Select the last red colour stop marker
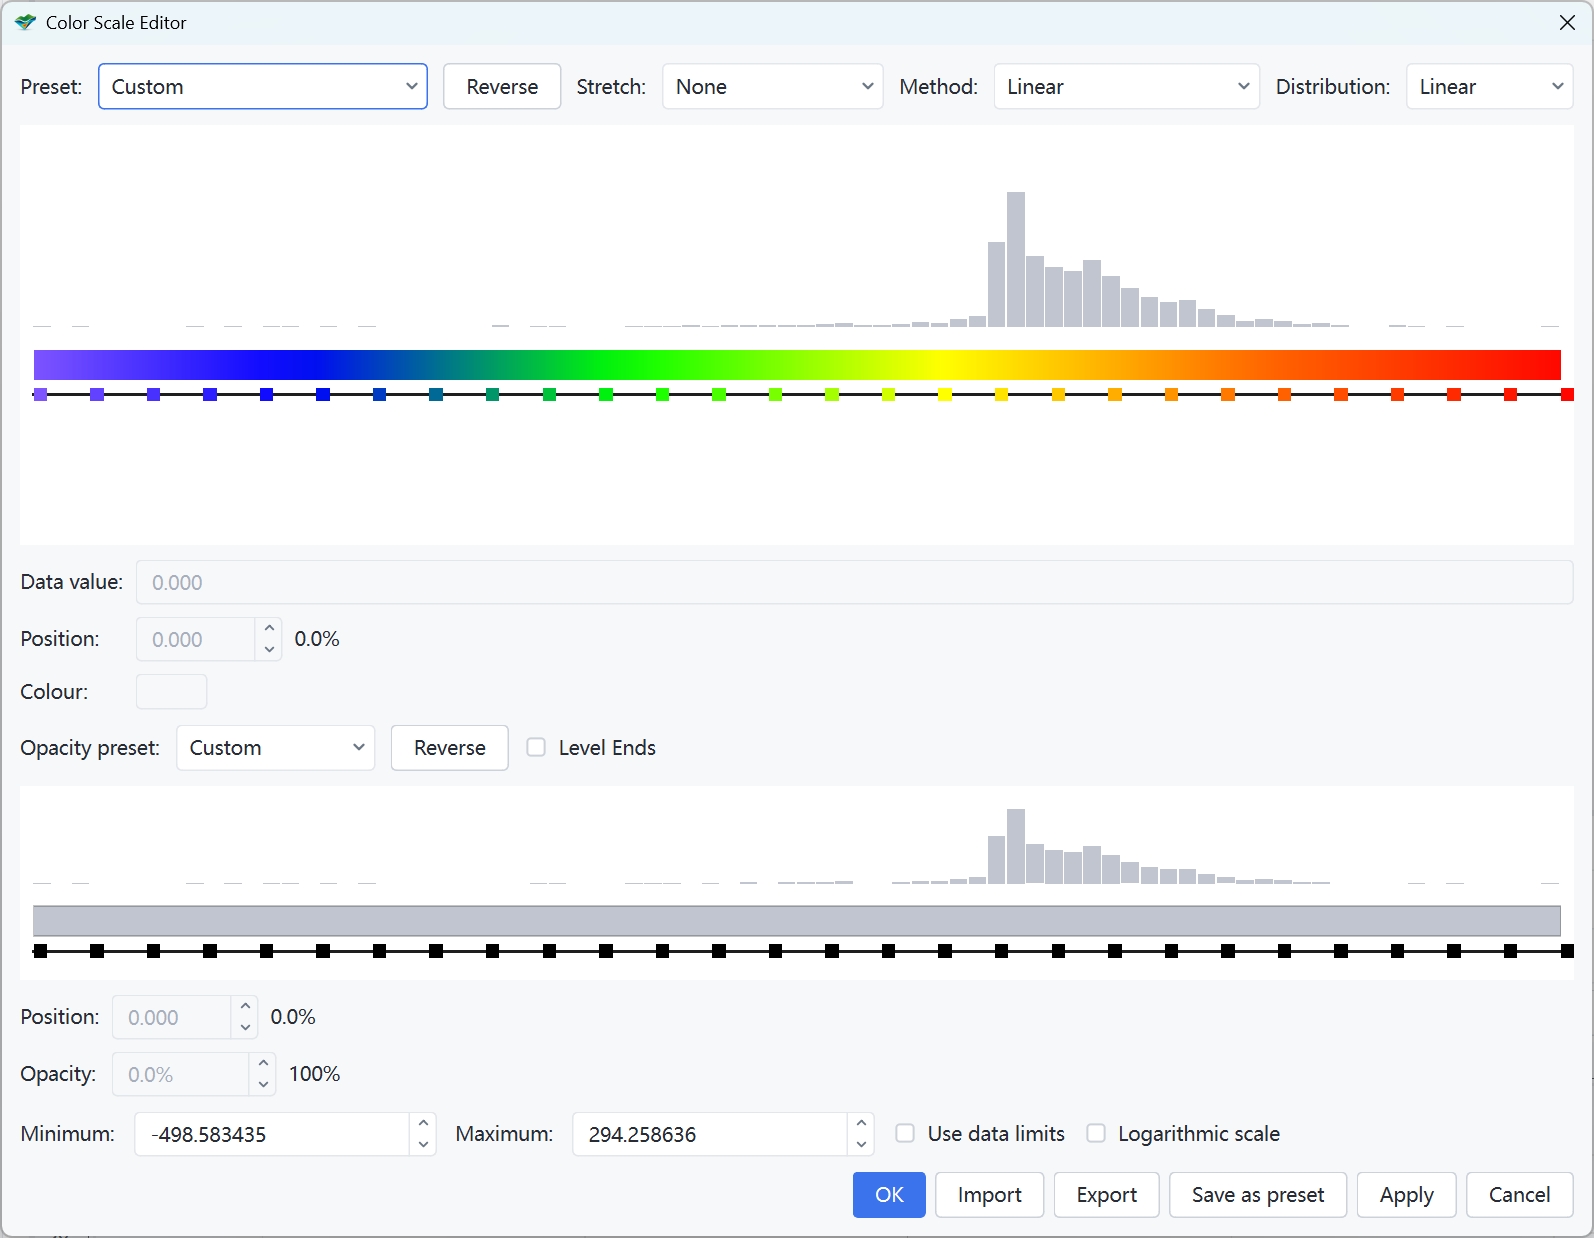 (x=1567, y=395)
